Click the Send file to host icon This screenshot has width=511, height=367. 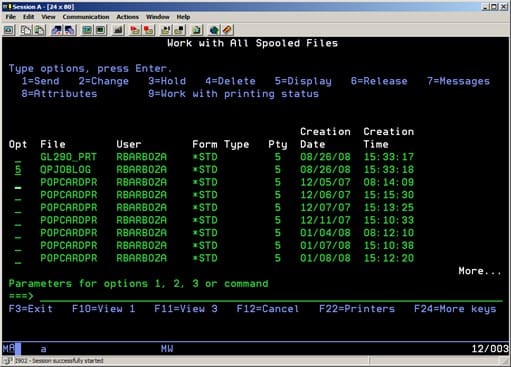(56, 30)
